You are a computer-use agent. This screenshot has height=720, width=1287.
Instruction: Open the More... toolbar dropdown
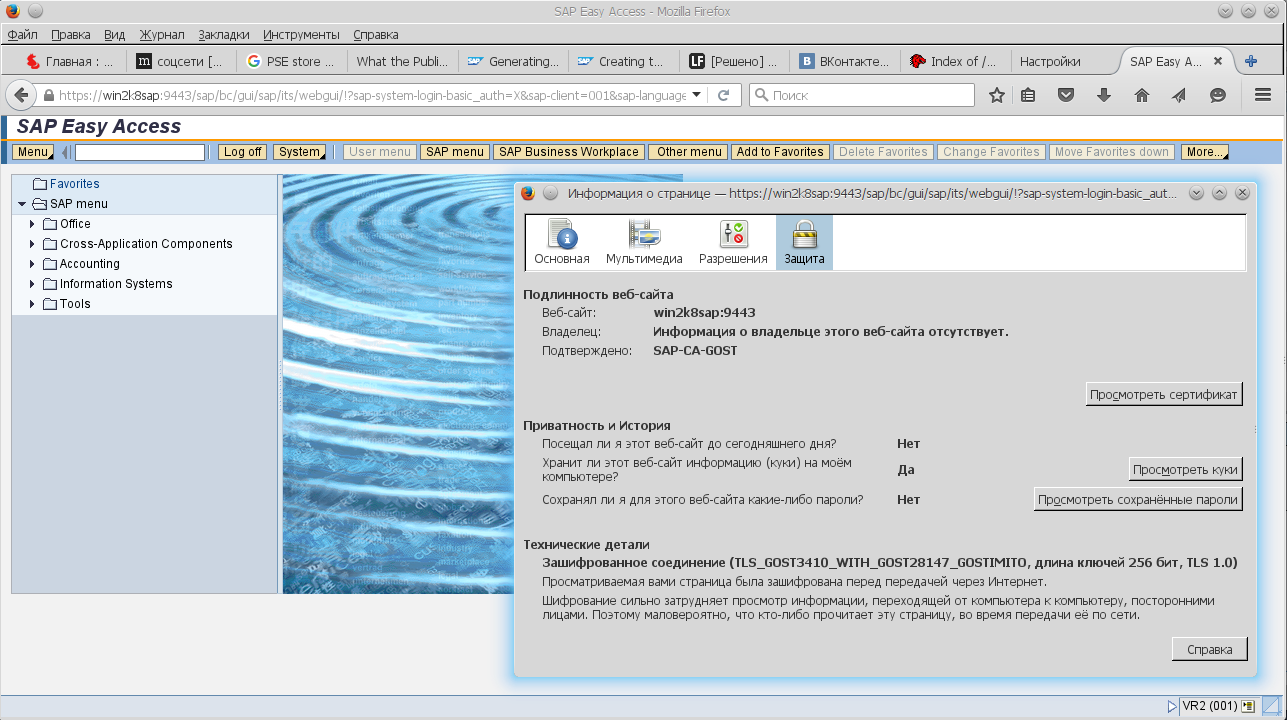[1204, 152]
